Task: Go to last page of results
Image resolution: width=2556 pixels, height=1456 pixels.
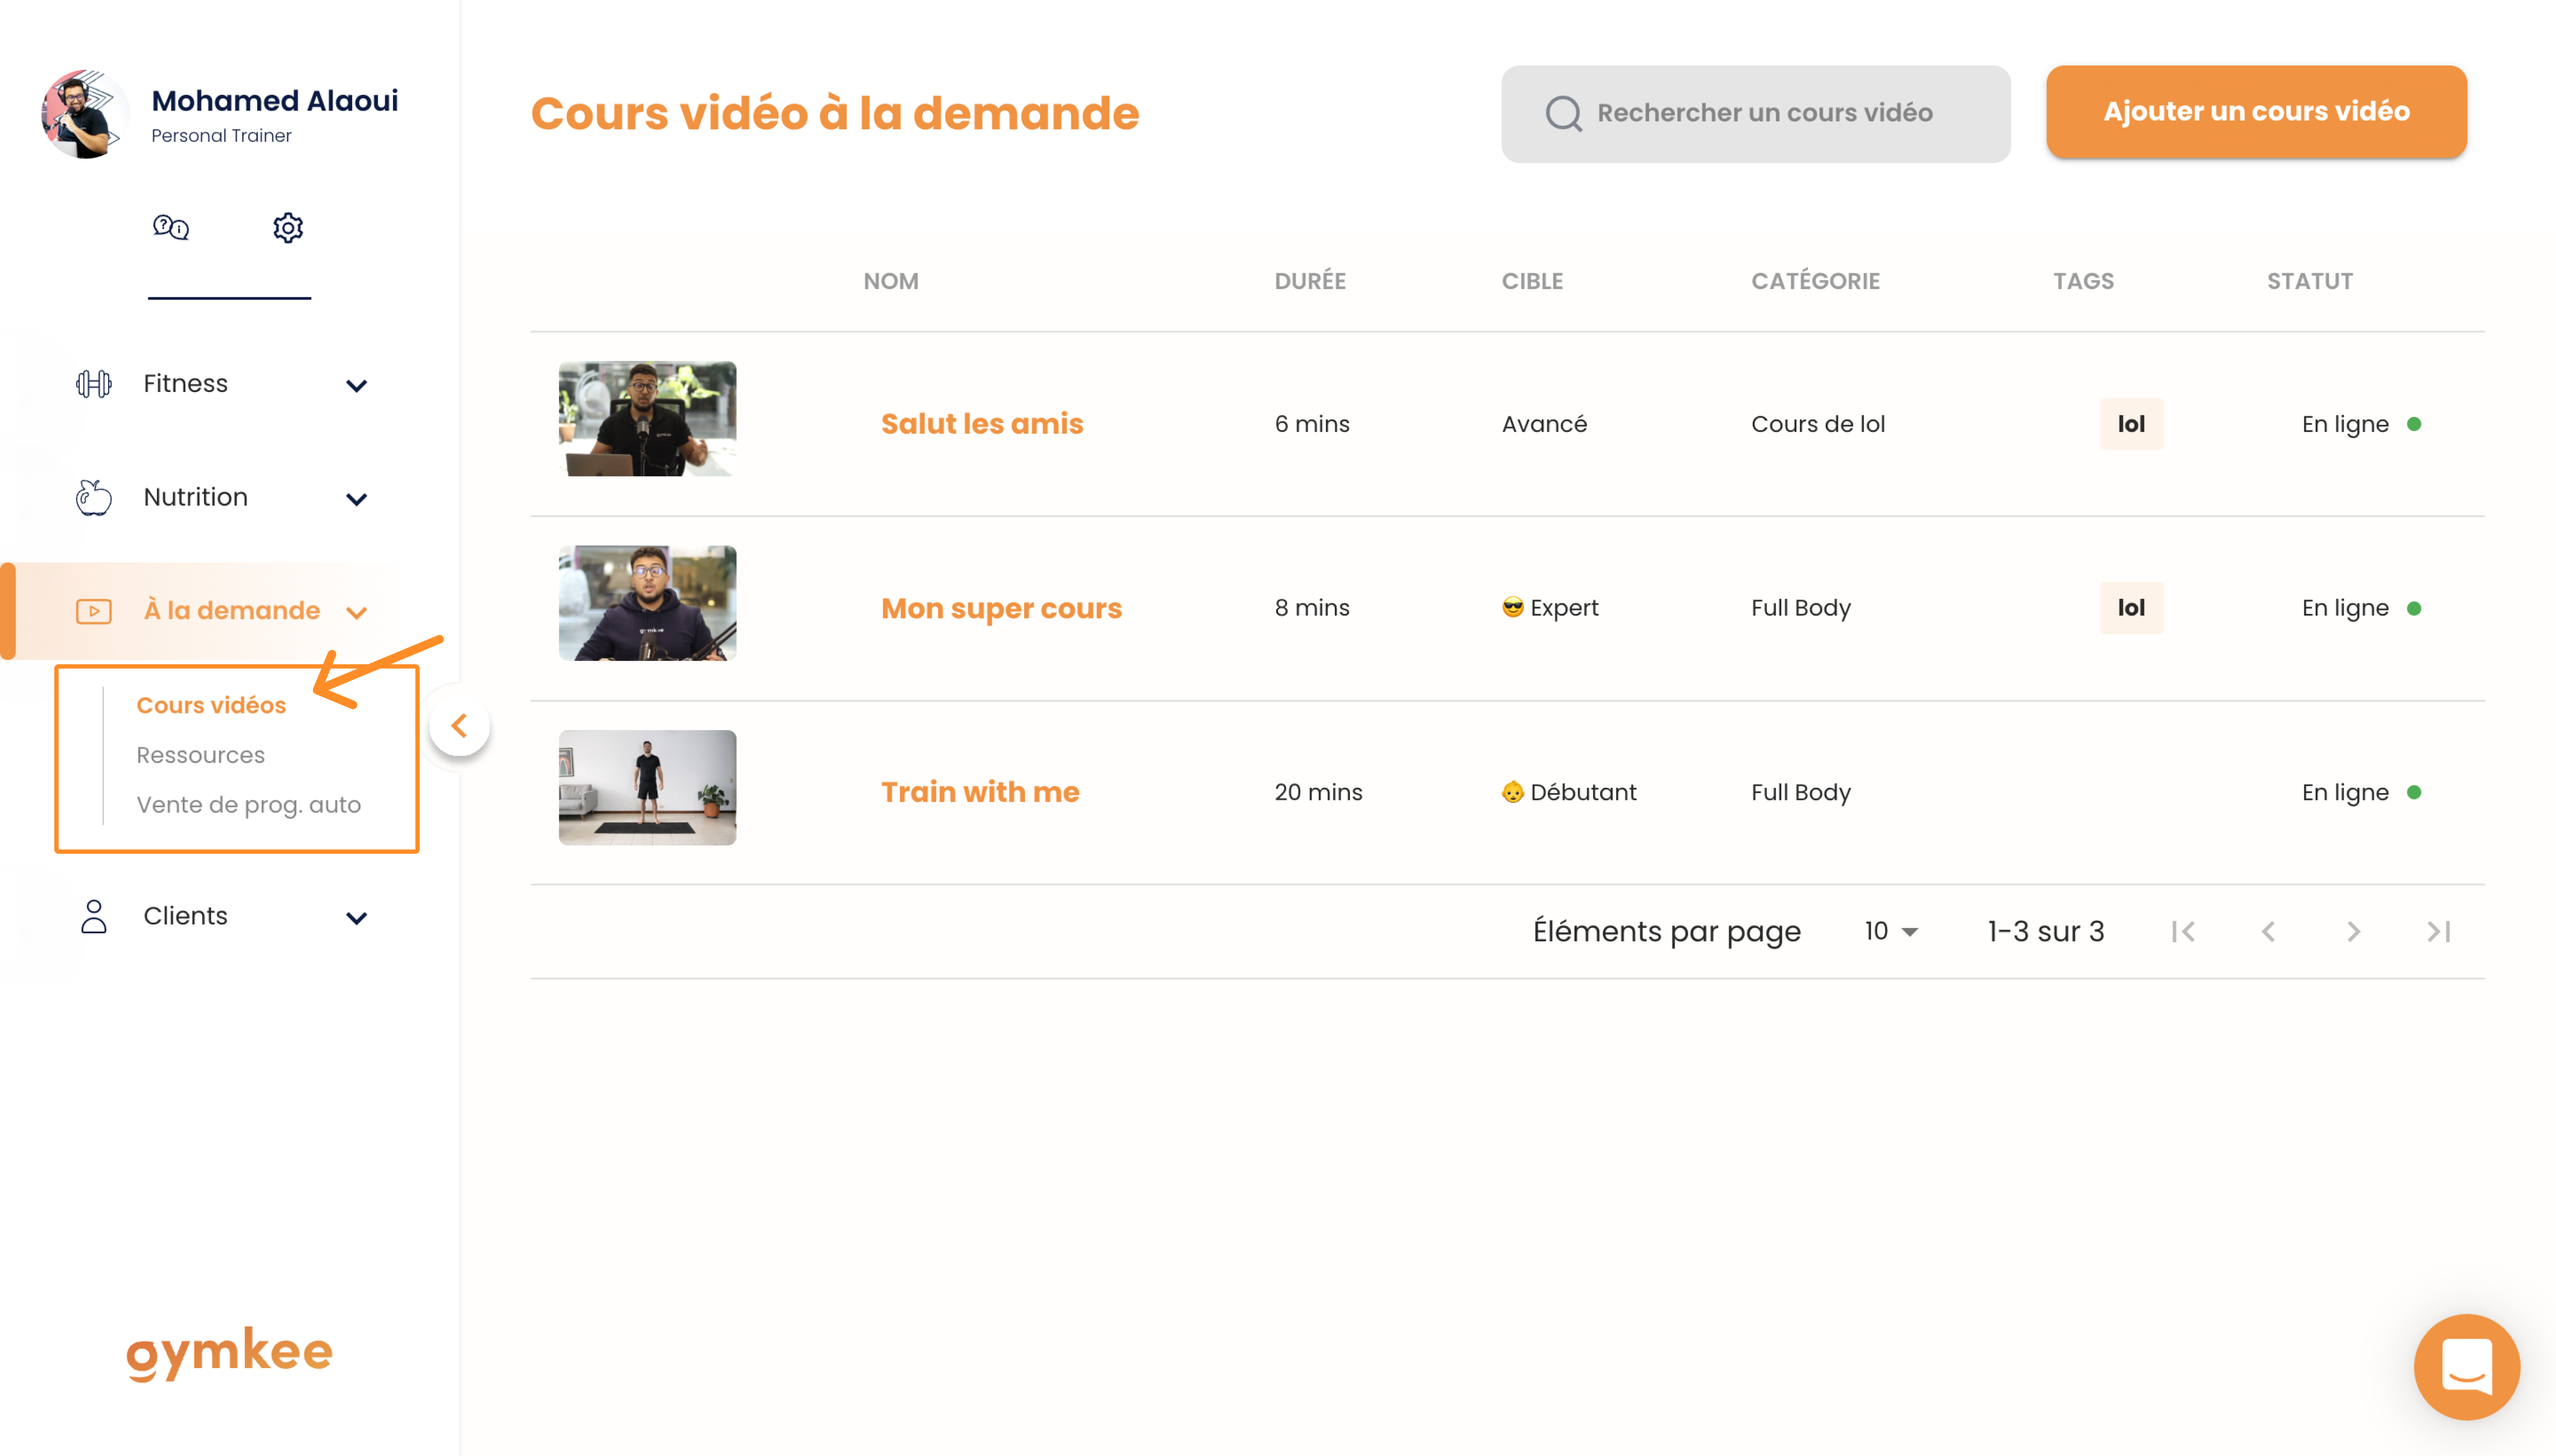Action: (x=2438, y=932)
